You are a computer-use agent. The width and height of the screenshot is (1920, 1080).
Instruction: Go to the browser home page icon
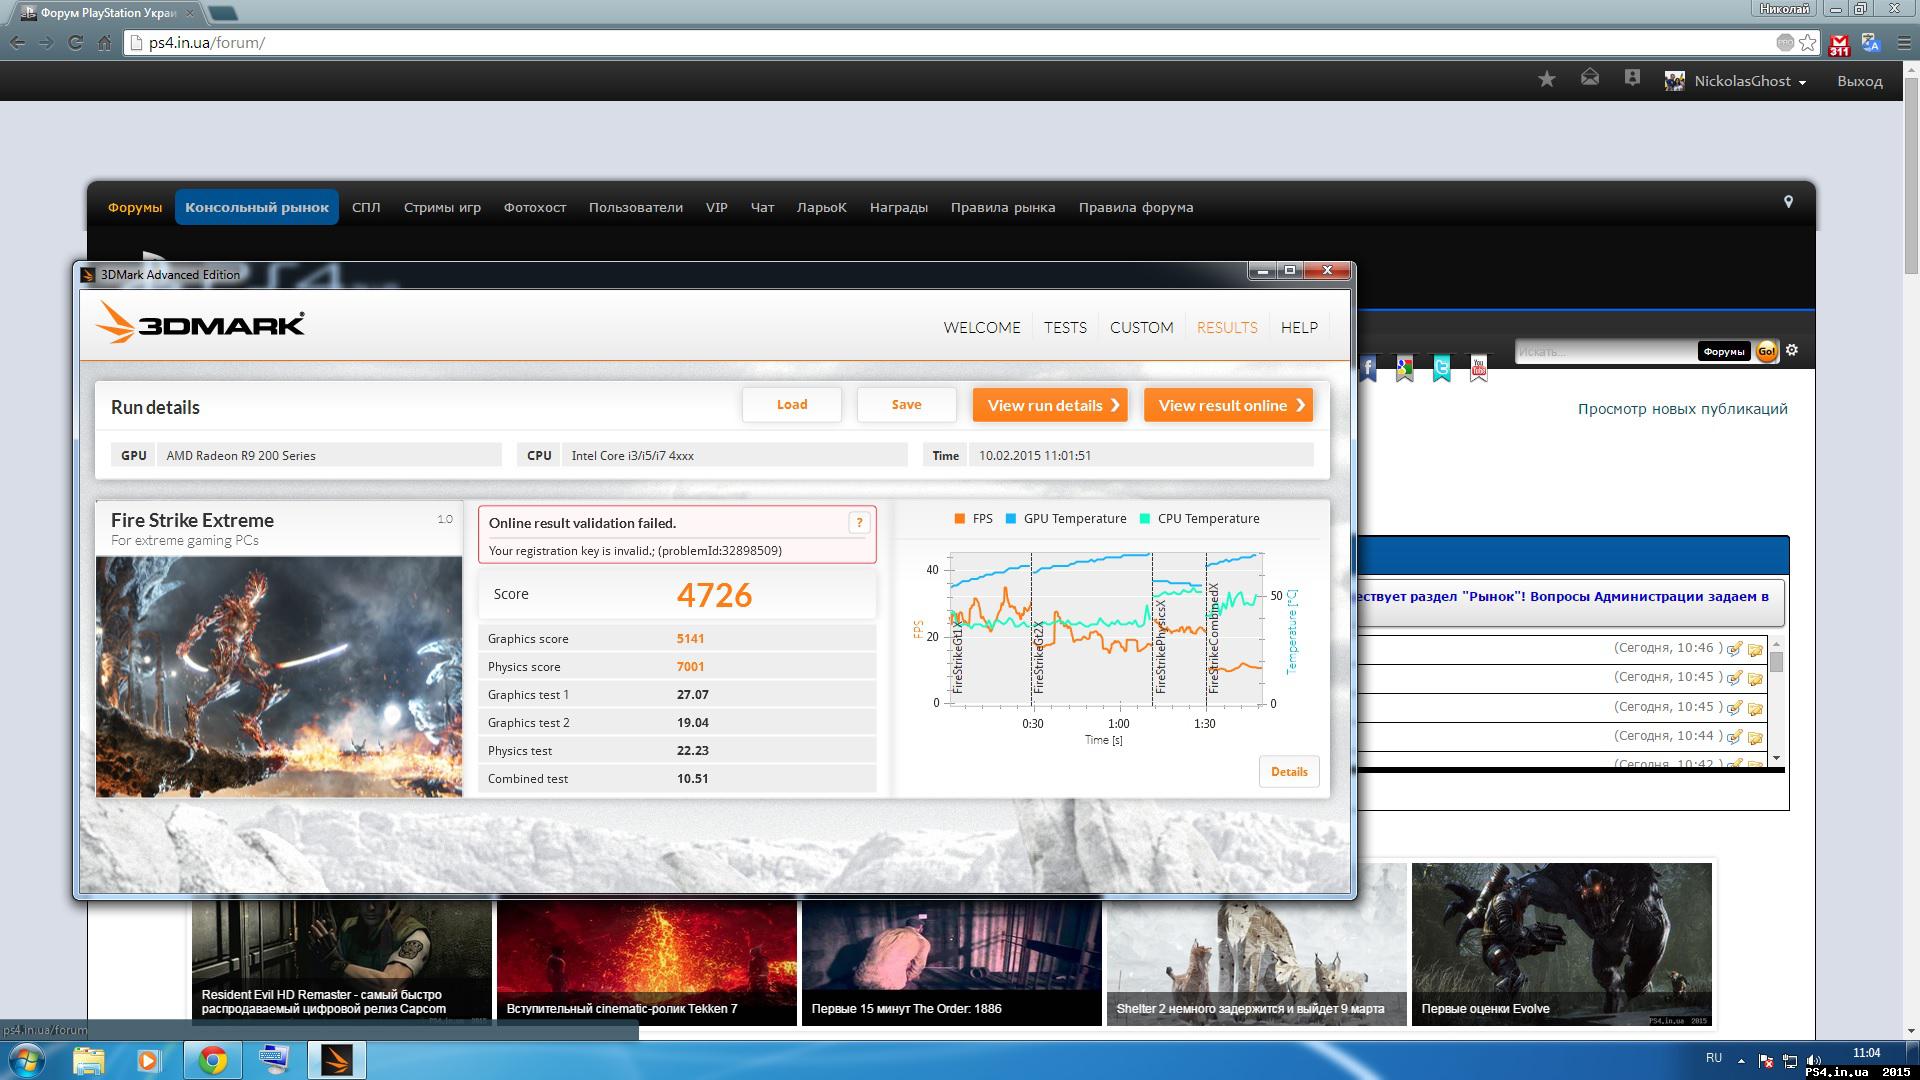(104, 43)
